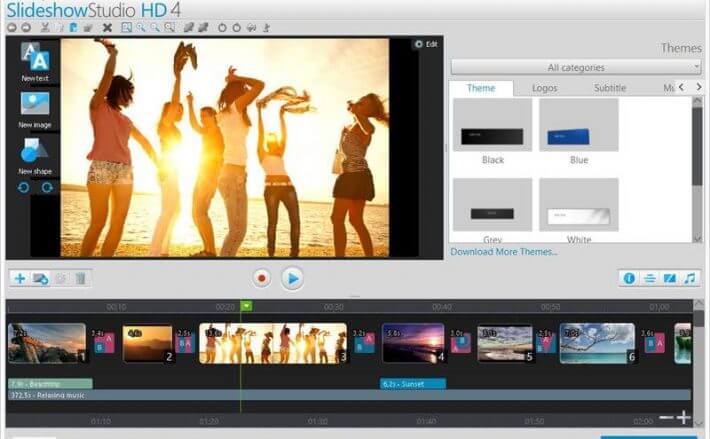Viewport: 710px width, 439px height.
Task: Select slide 5 in the timeline
Action: tap(505, 344)
